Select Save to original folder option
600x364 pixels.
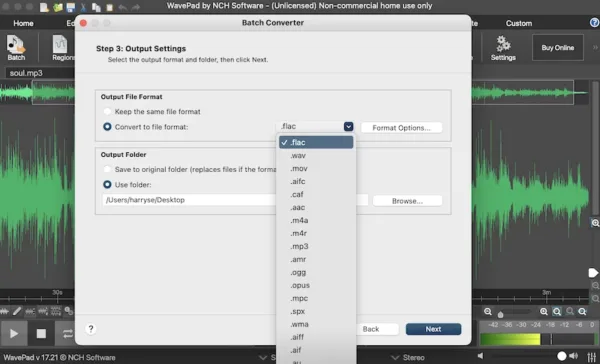tap(108, 169)
